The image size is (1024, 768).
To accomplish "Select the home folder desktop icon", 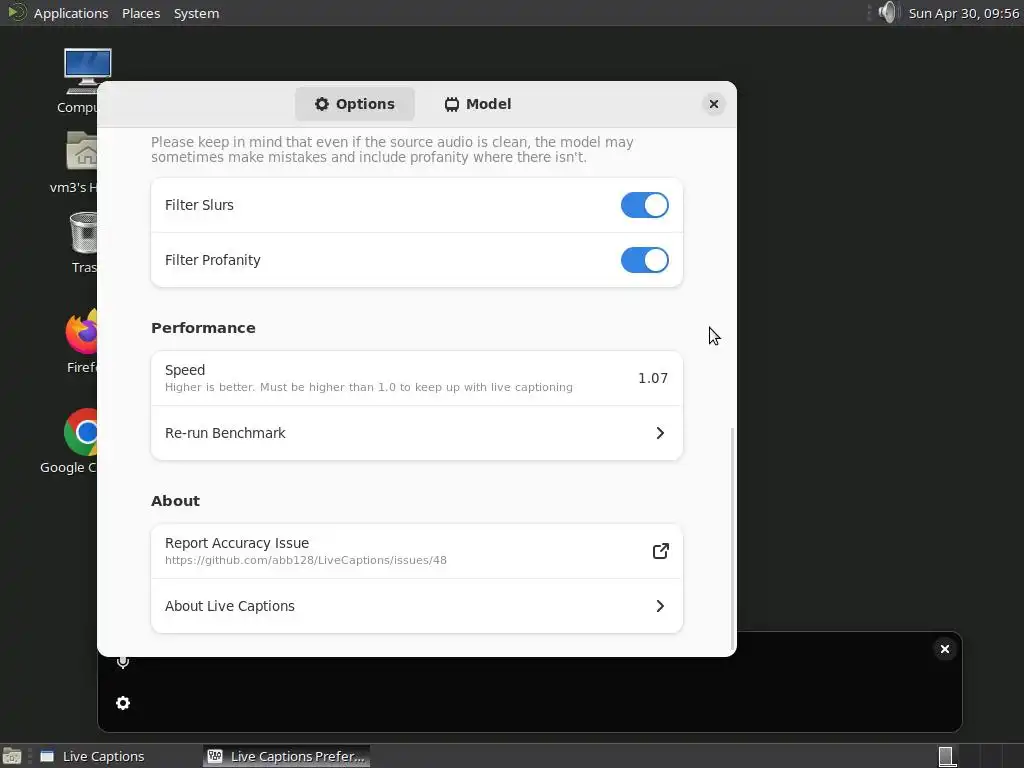I will coord(82,162).
